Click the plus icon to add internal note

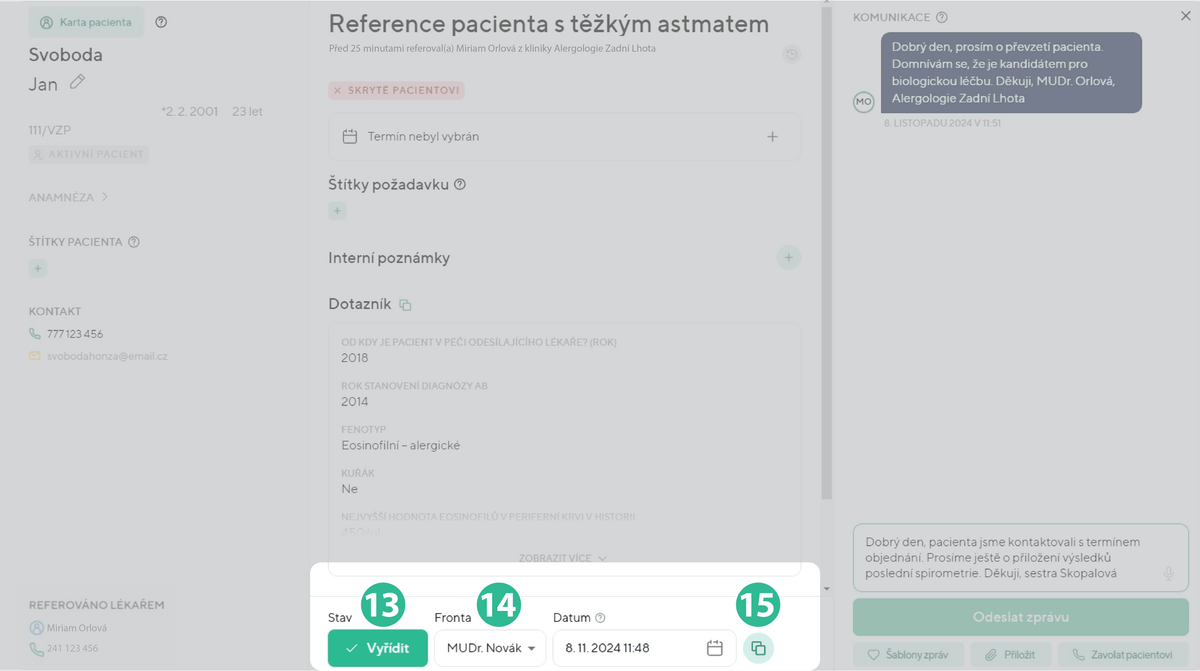click(788, 258)
